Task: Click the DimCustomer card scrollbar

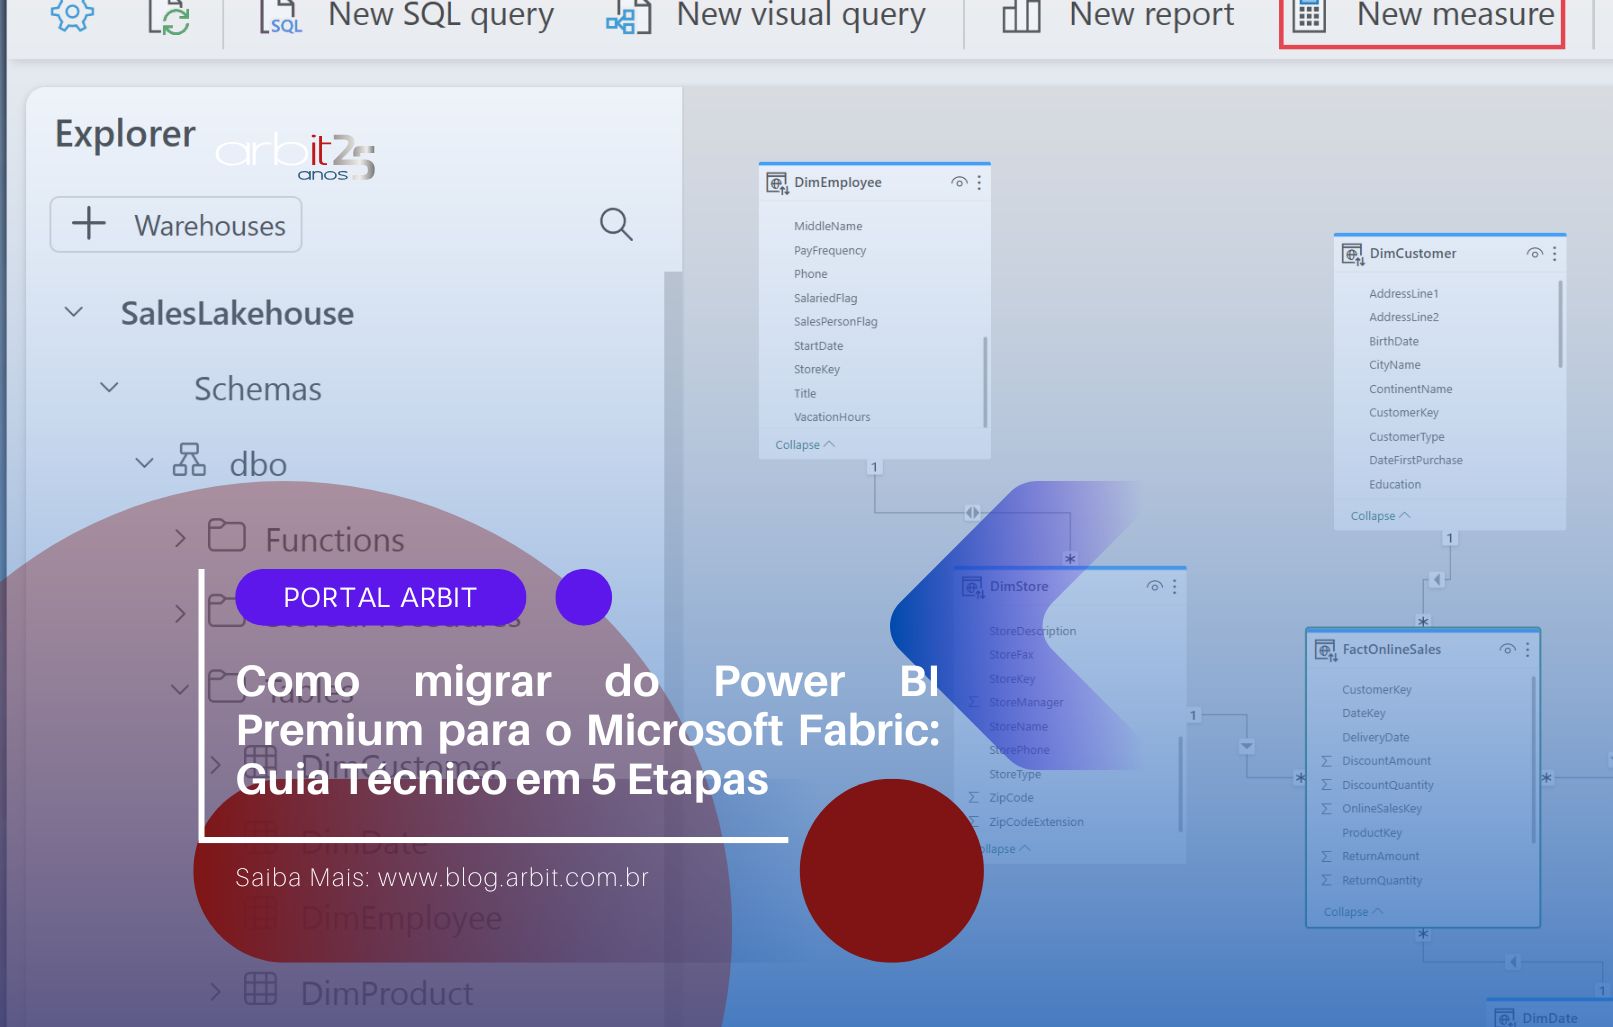Action: tap(1560, 324)
